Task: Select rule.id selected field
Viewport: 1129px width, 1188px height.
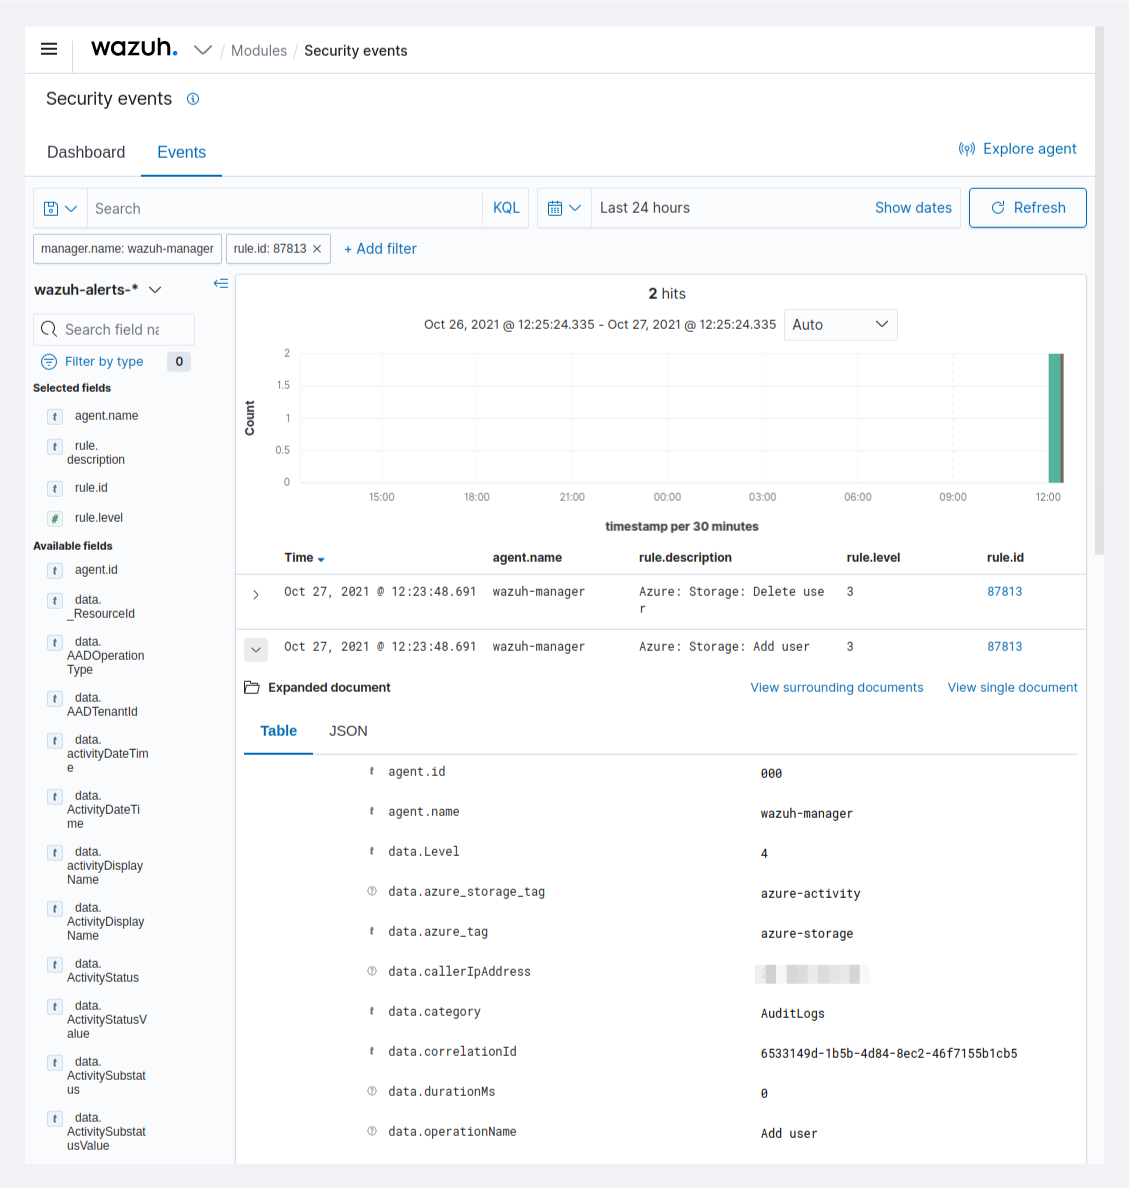Action: 91,488
